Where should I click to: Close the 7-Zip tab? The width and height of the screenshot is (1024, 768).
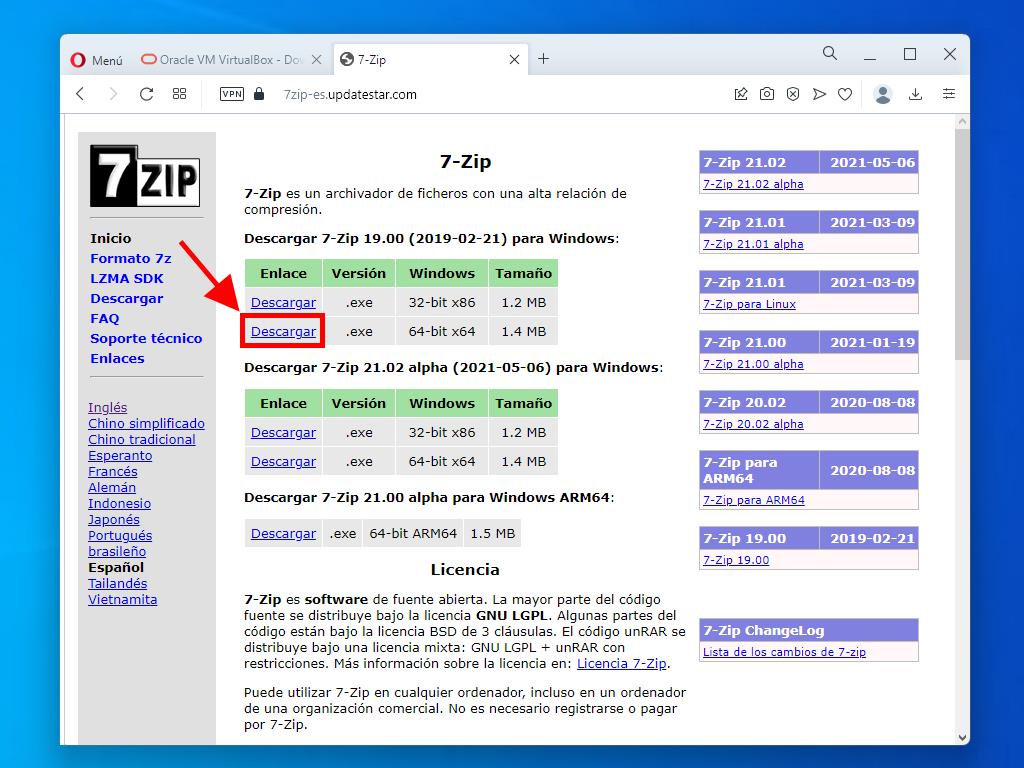tap(515, 59)
